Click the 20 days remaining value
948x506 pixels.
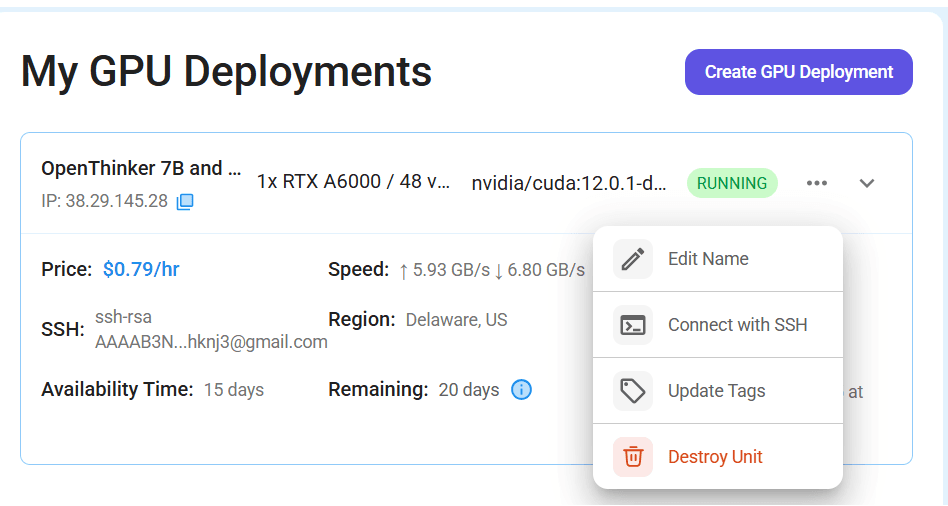[469, 390]
